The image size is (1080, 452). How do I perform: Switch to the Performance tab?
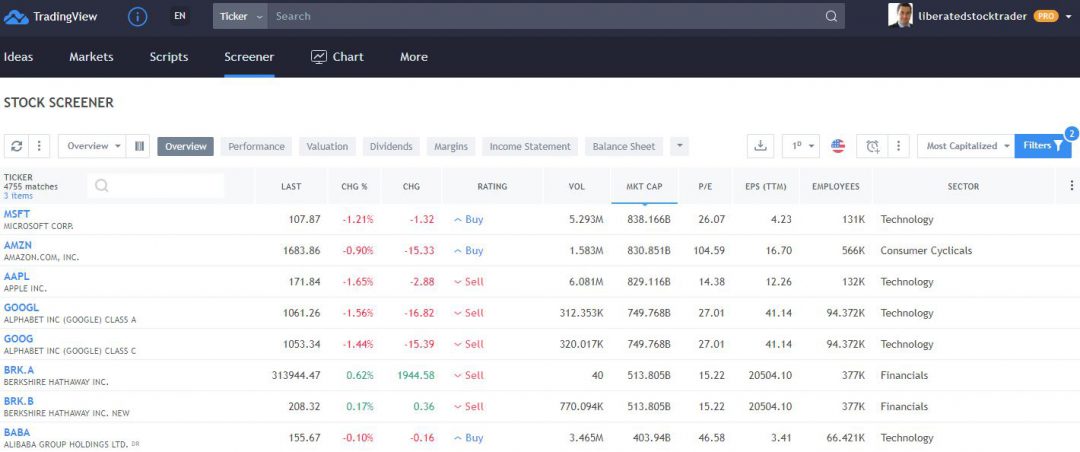coord(256,146)
